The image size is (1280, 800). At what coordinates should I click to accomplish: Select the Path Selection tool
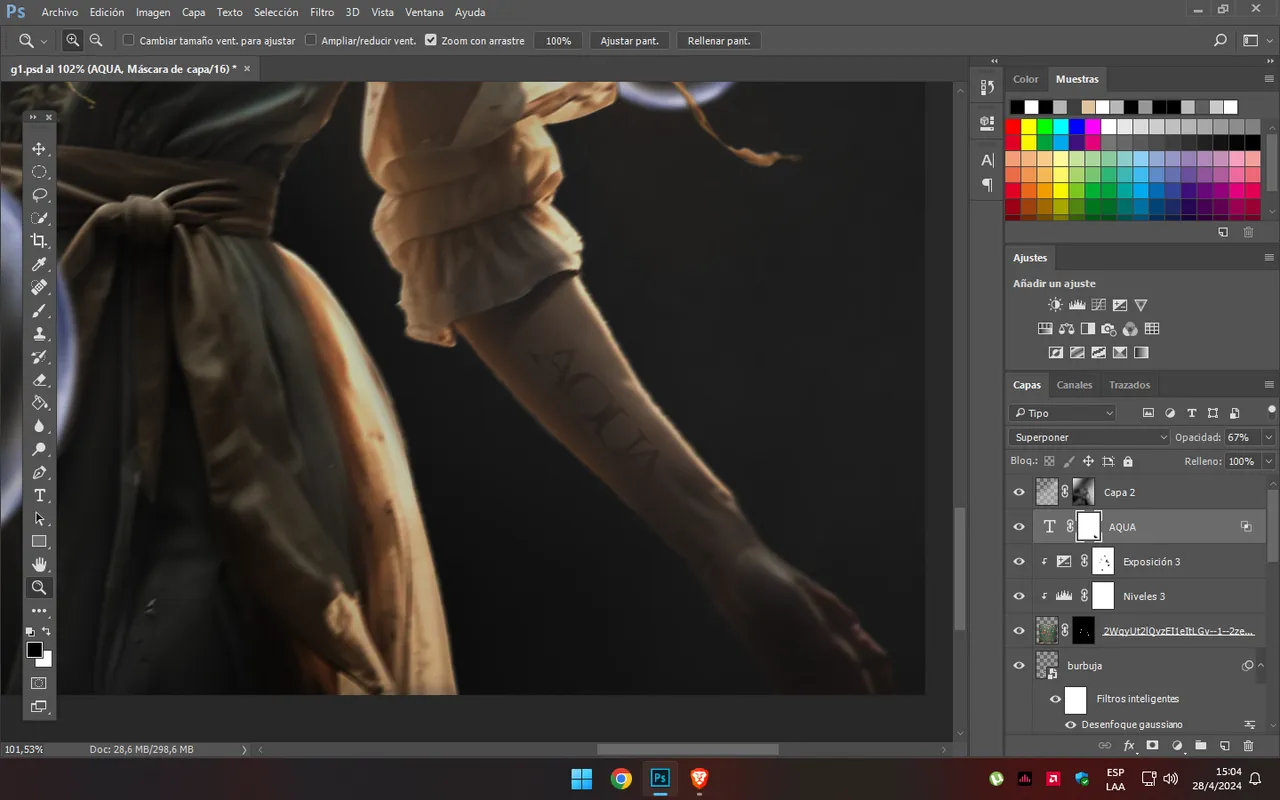[x=39, y=519]
